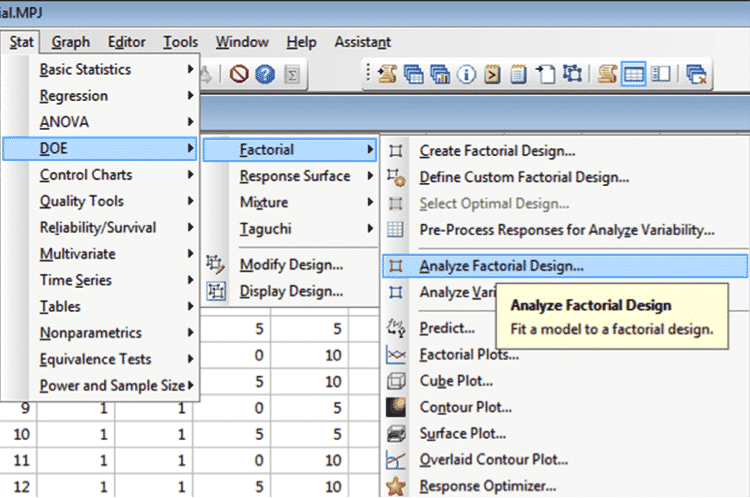Click the blank document with arrow icon
This screenshot has height=498, width=750.
[545, 75]
